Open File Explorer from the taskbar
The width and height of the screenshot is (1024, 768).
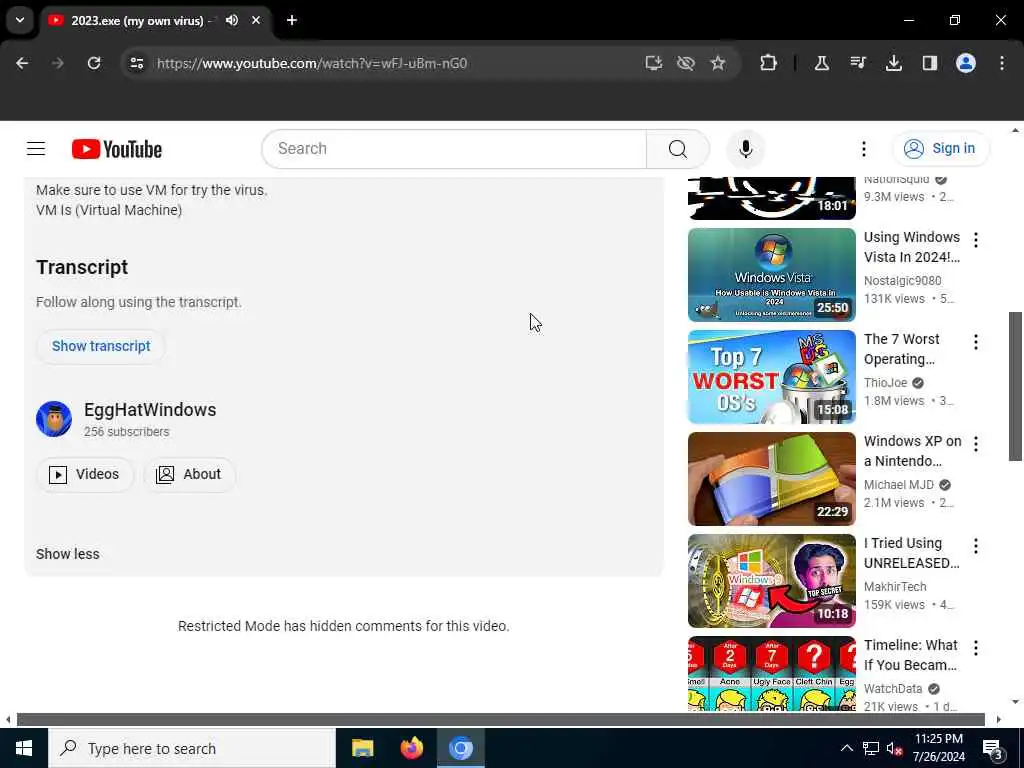[362, 748]
